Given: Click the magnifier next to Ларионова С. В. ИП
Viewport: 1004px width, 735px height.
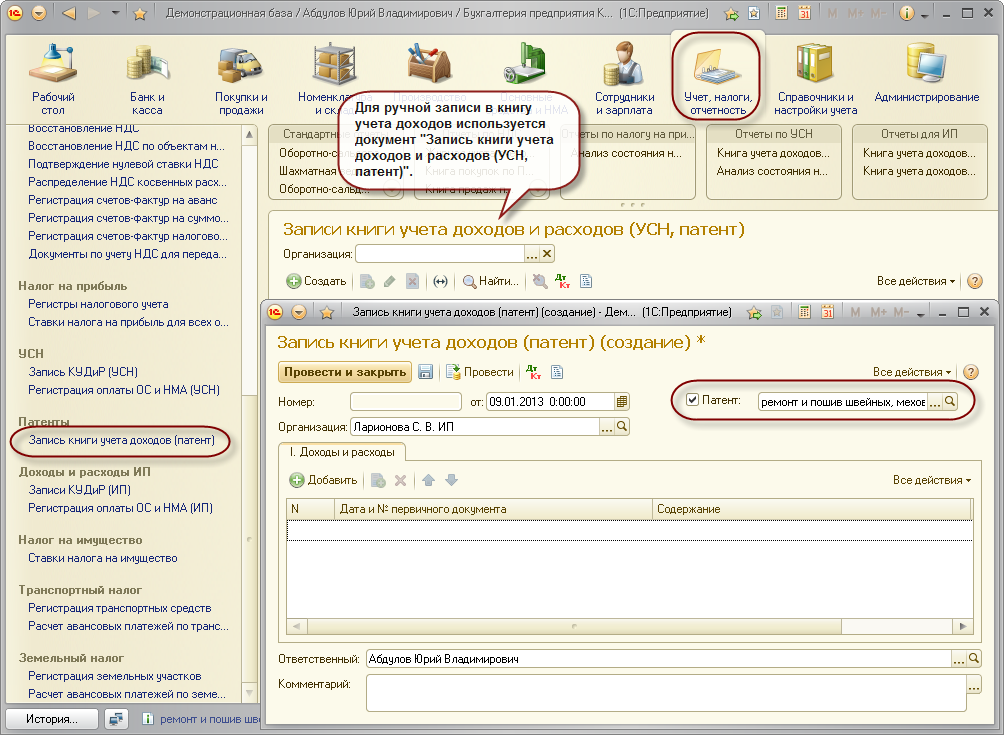Looking at the screenshot, I should [x=622, y=427].
